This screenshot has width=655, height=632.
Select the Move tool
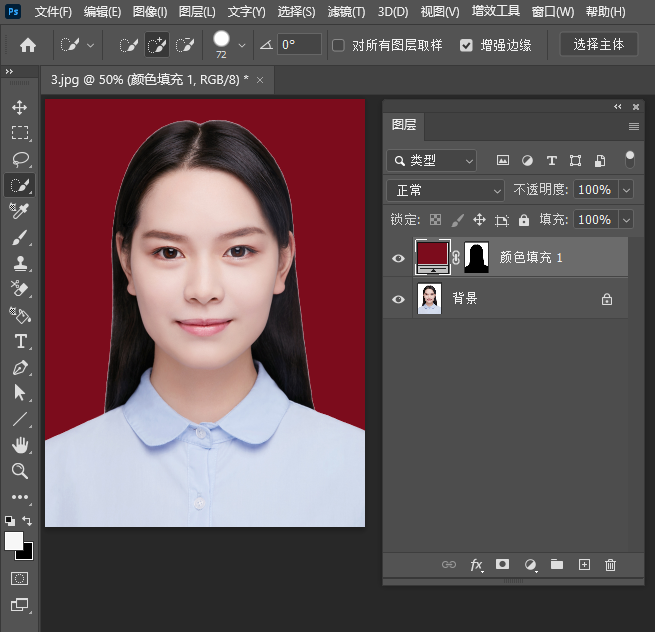(20, 108)
